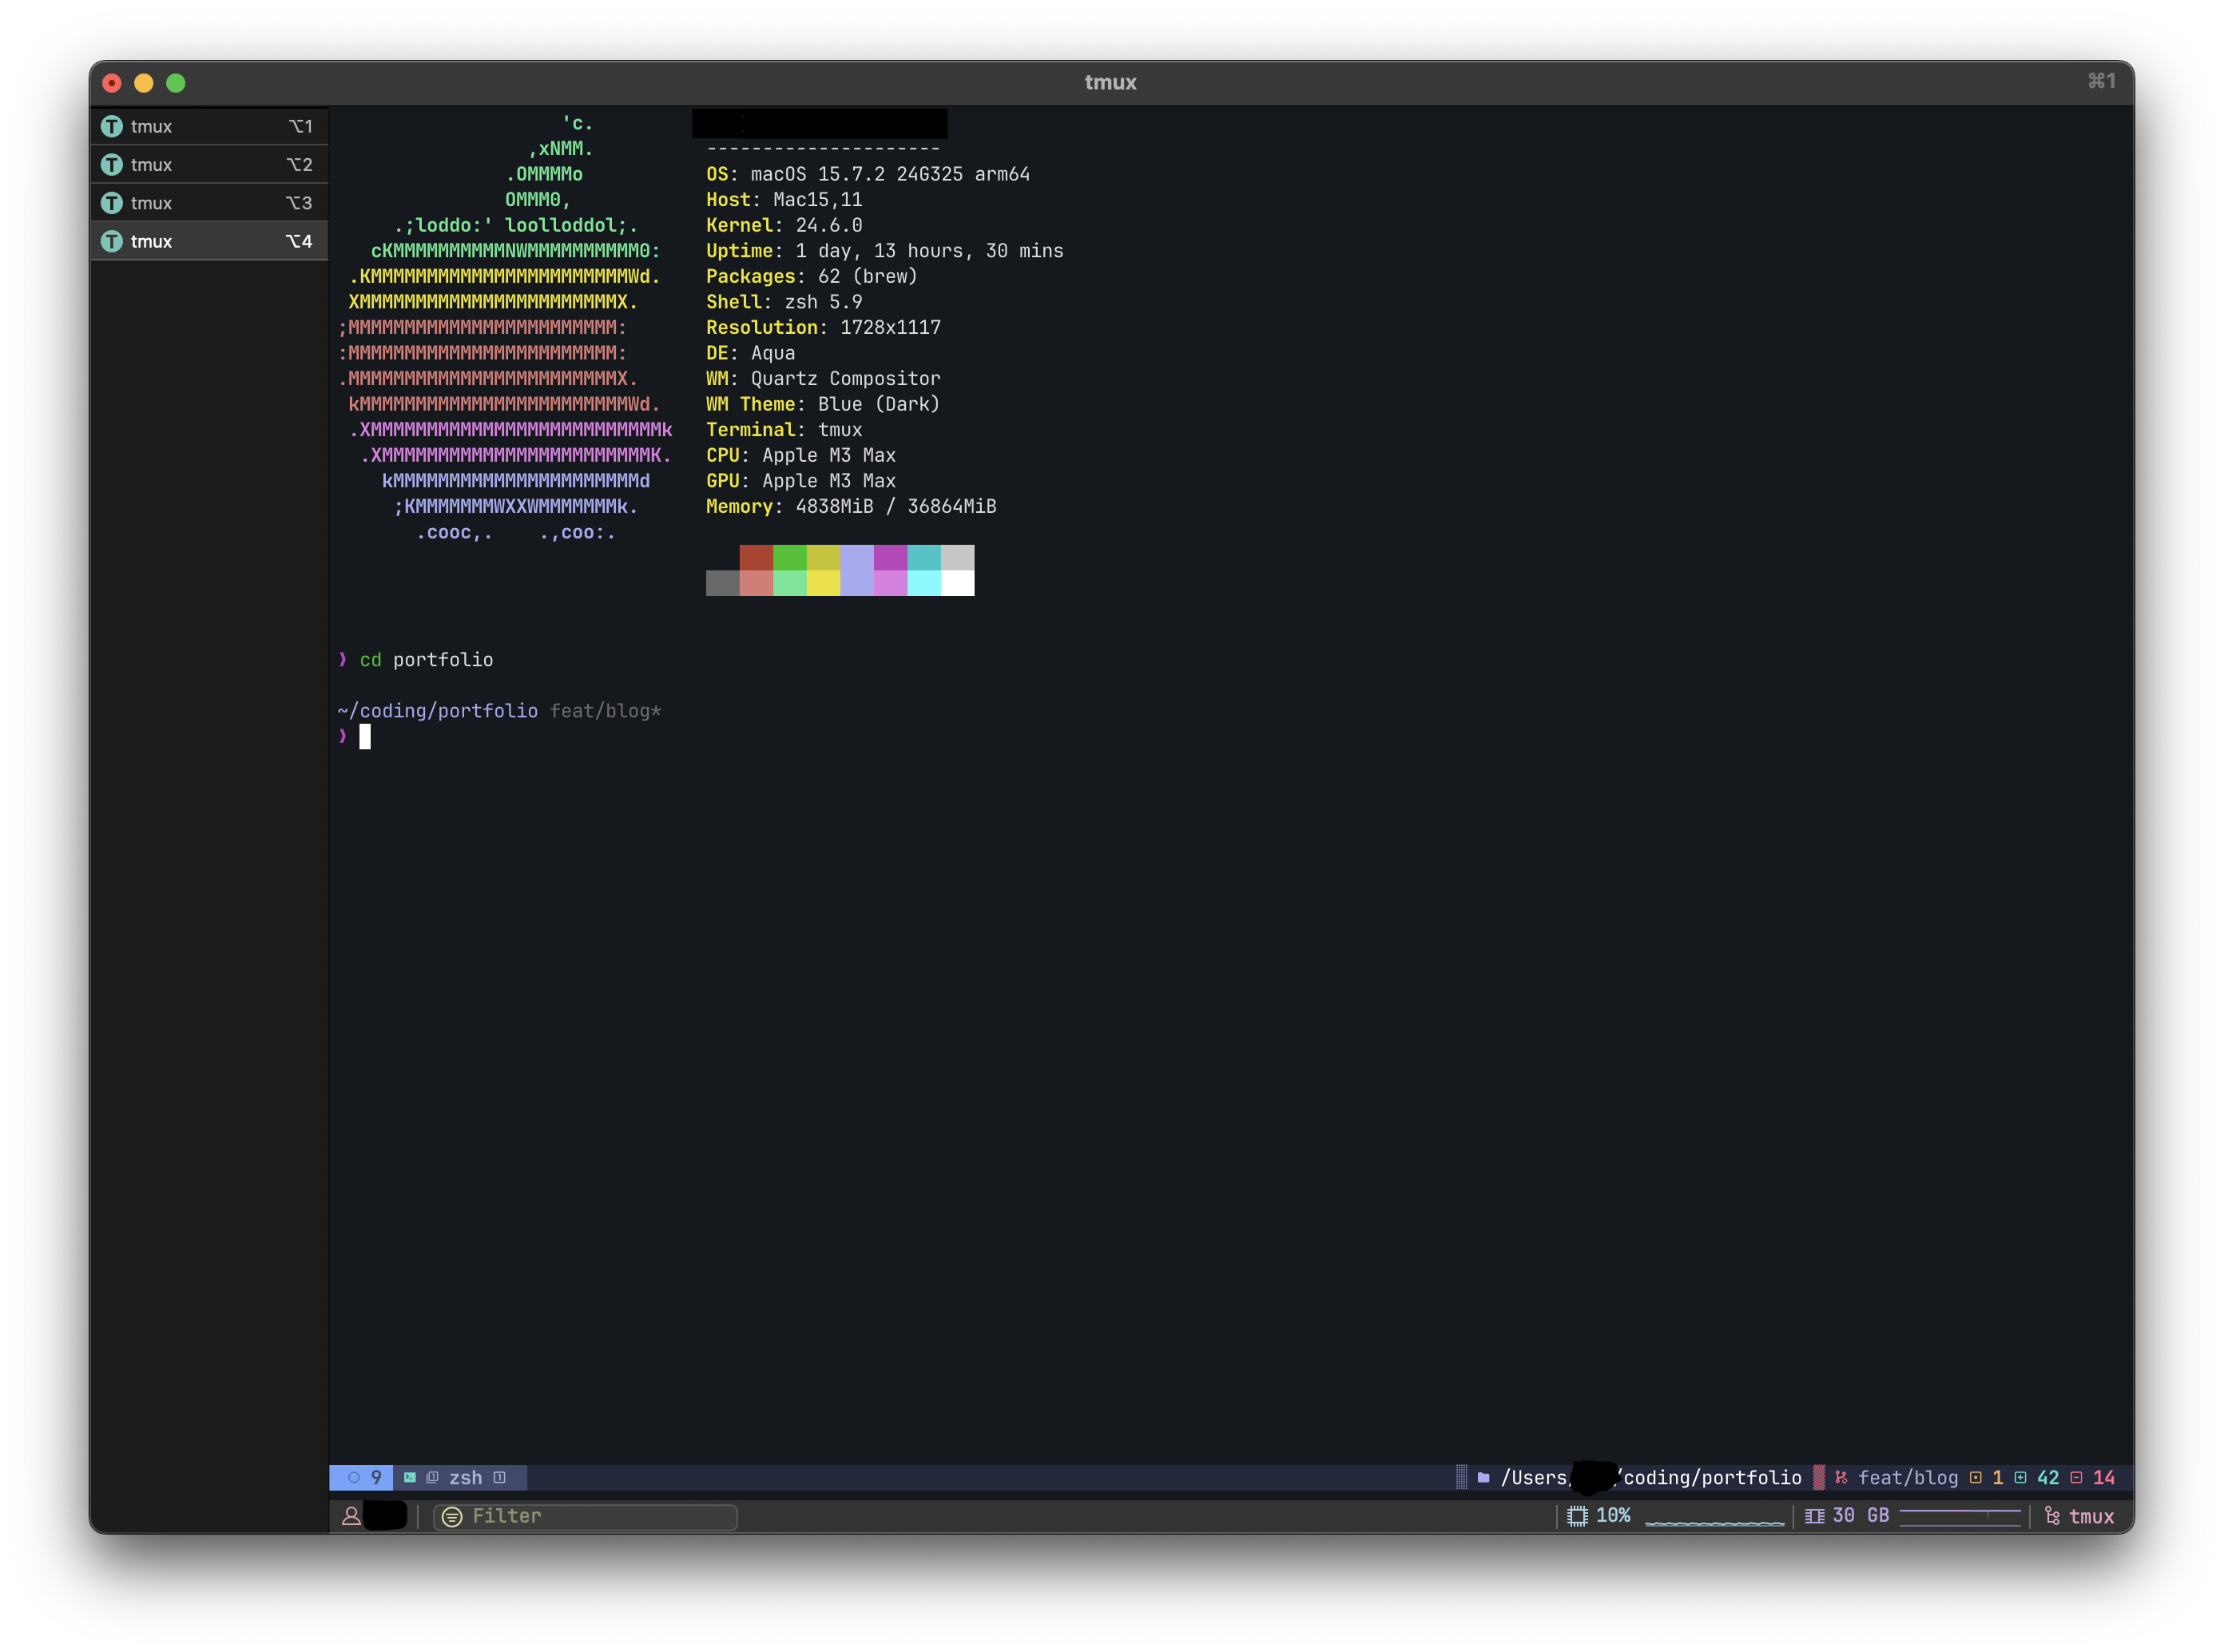Click the memory usage graph beside 30 GB
Viewport: 2224px width, 1652px height.
[x=1960, y=1516]
